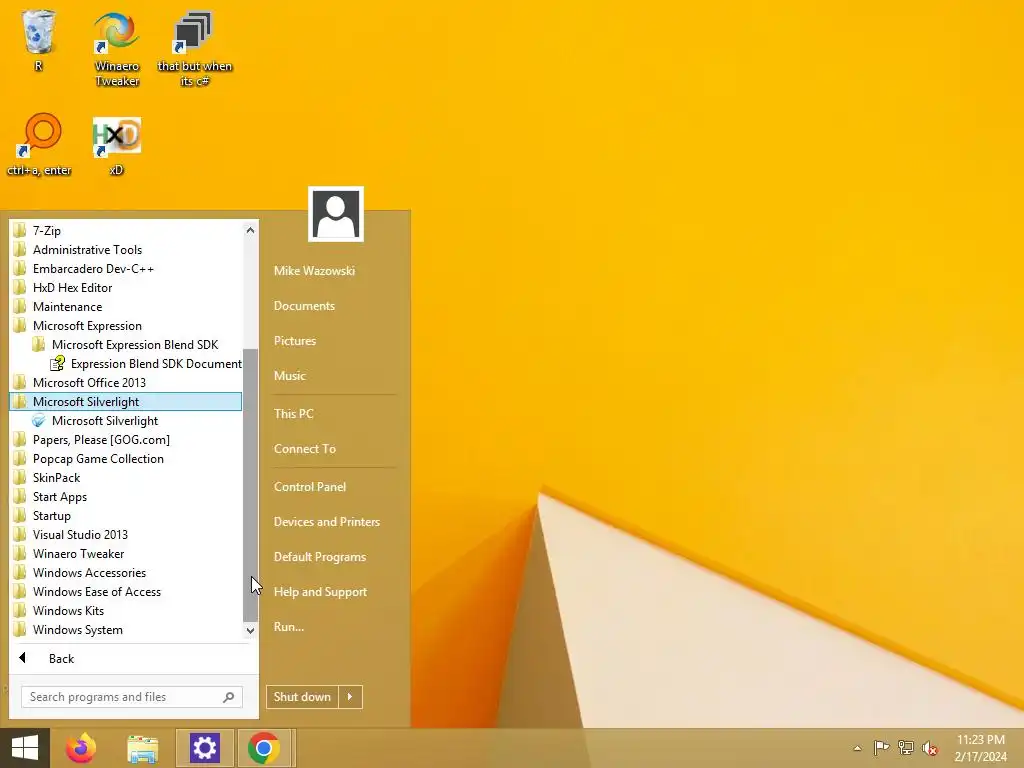Screen dimensions: 1024x768
Task: Expand the 7-Zip folder
Action: (x=125, y=231)
